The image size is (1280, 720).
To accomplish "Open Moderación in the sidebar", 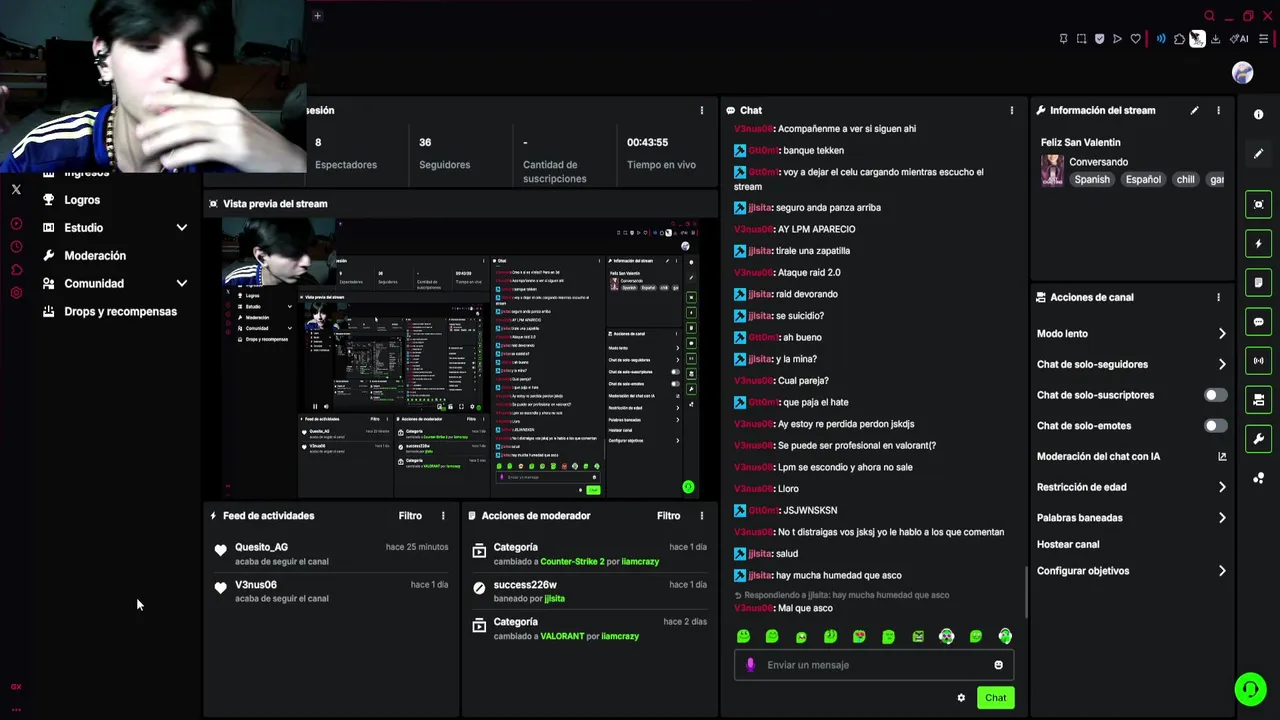I will tap(95, 256).
